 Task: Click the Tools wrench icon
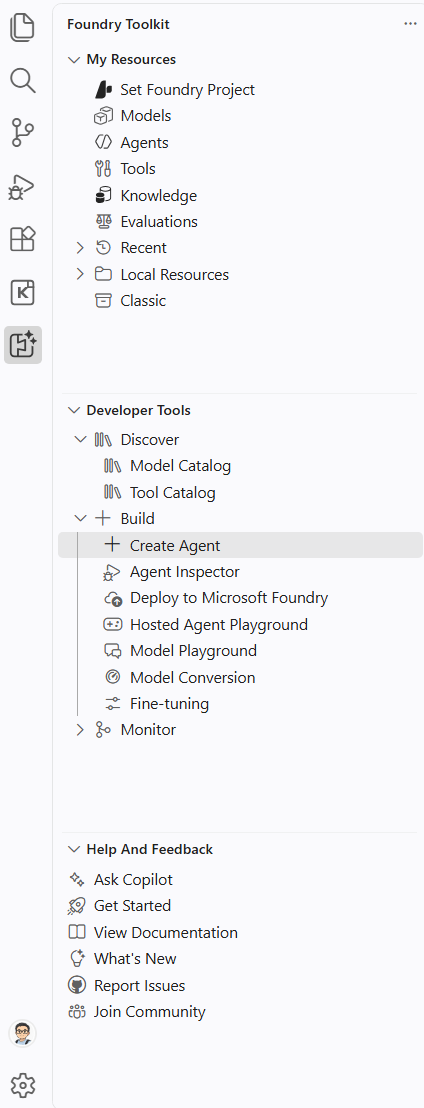[104, 169]
